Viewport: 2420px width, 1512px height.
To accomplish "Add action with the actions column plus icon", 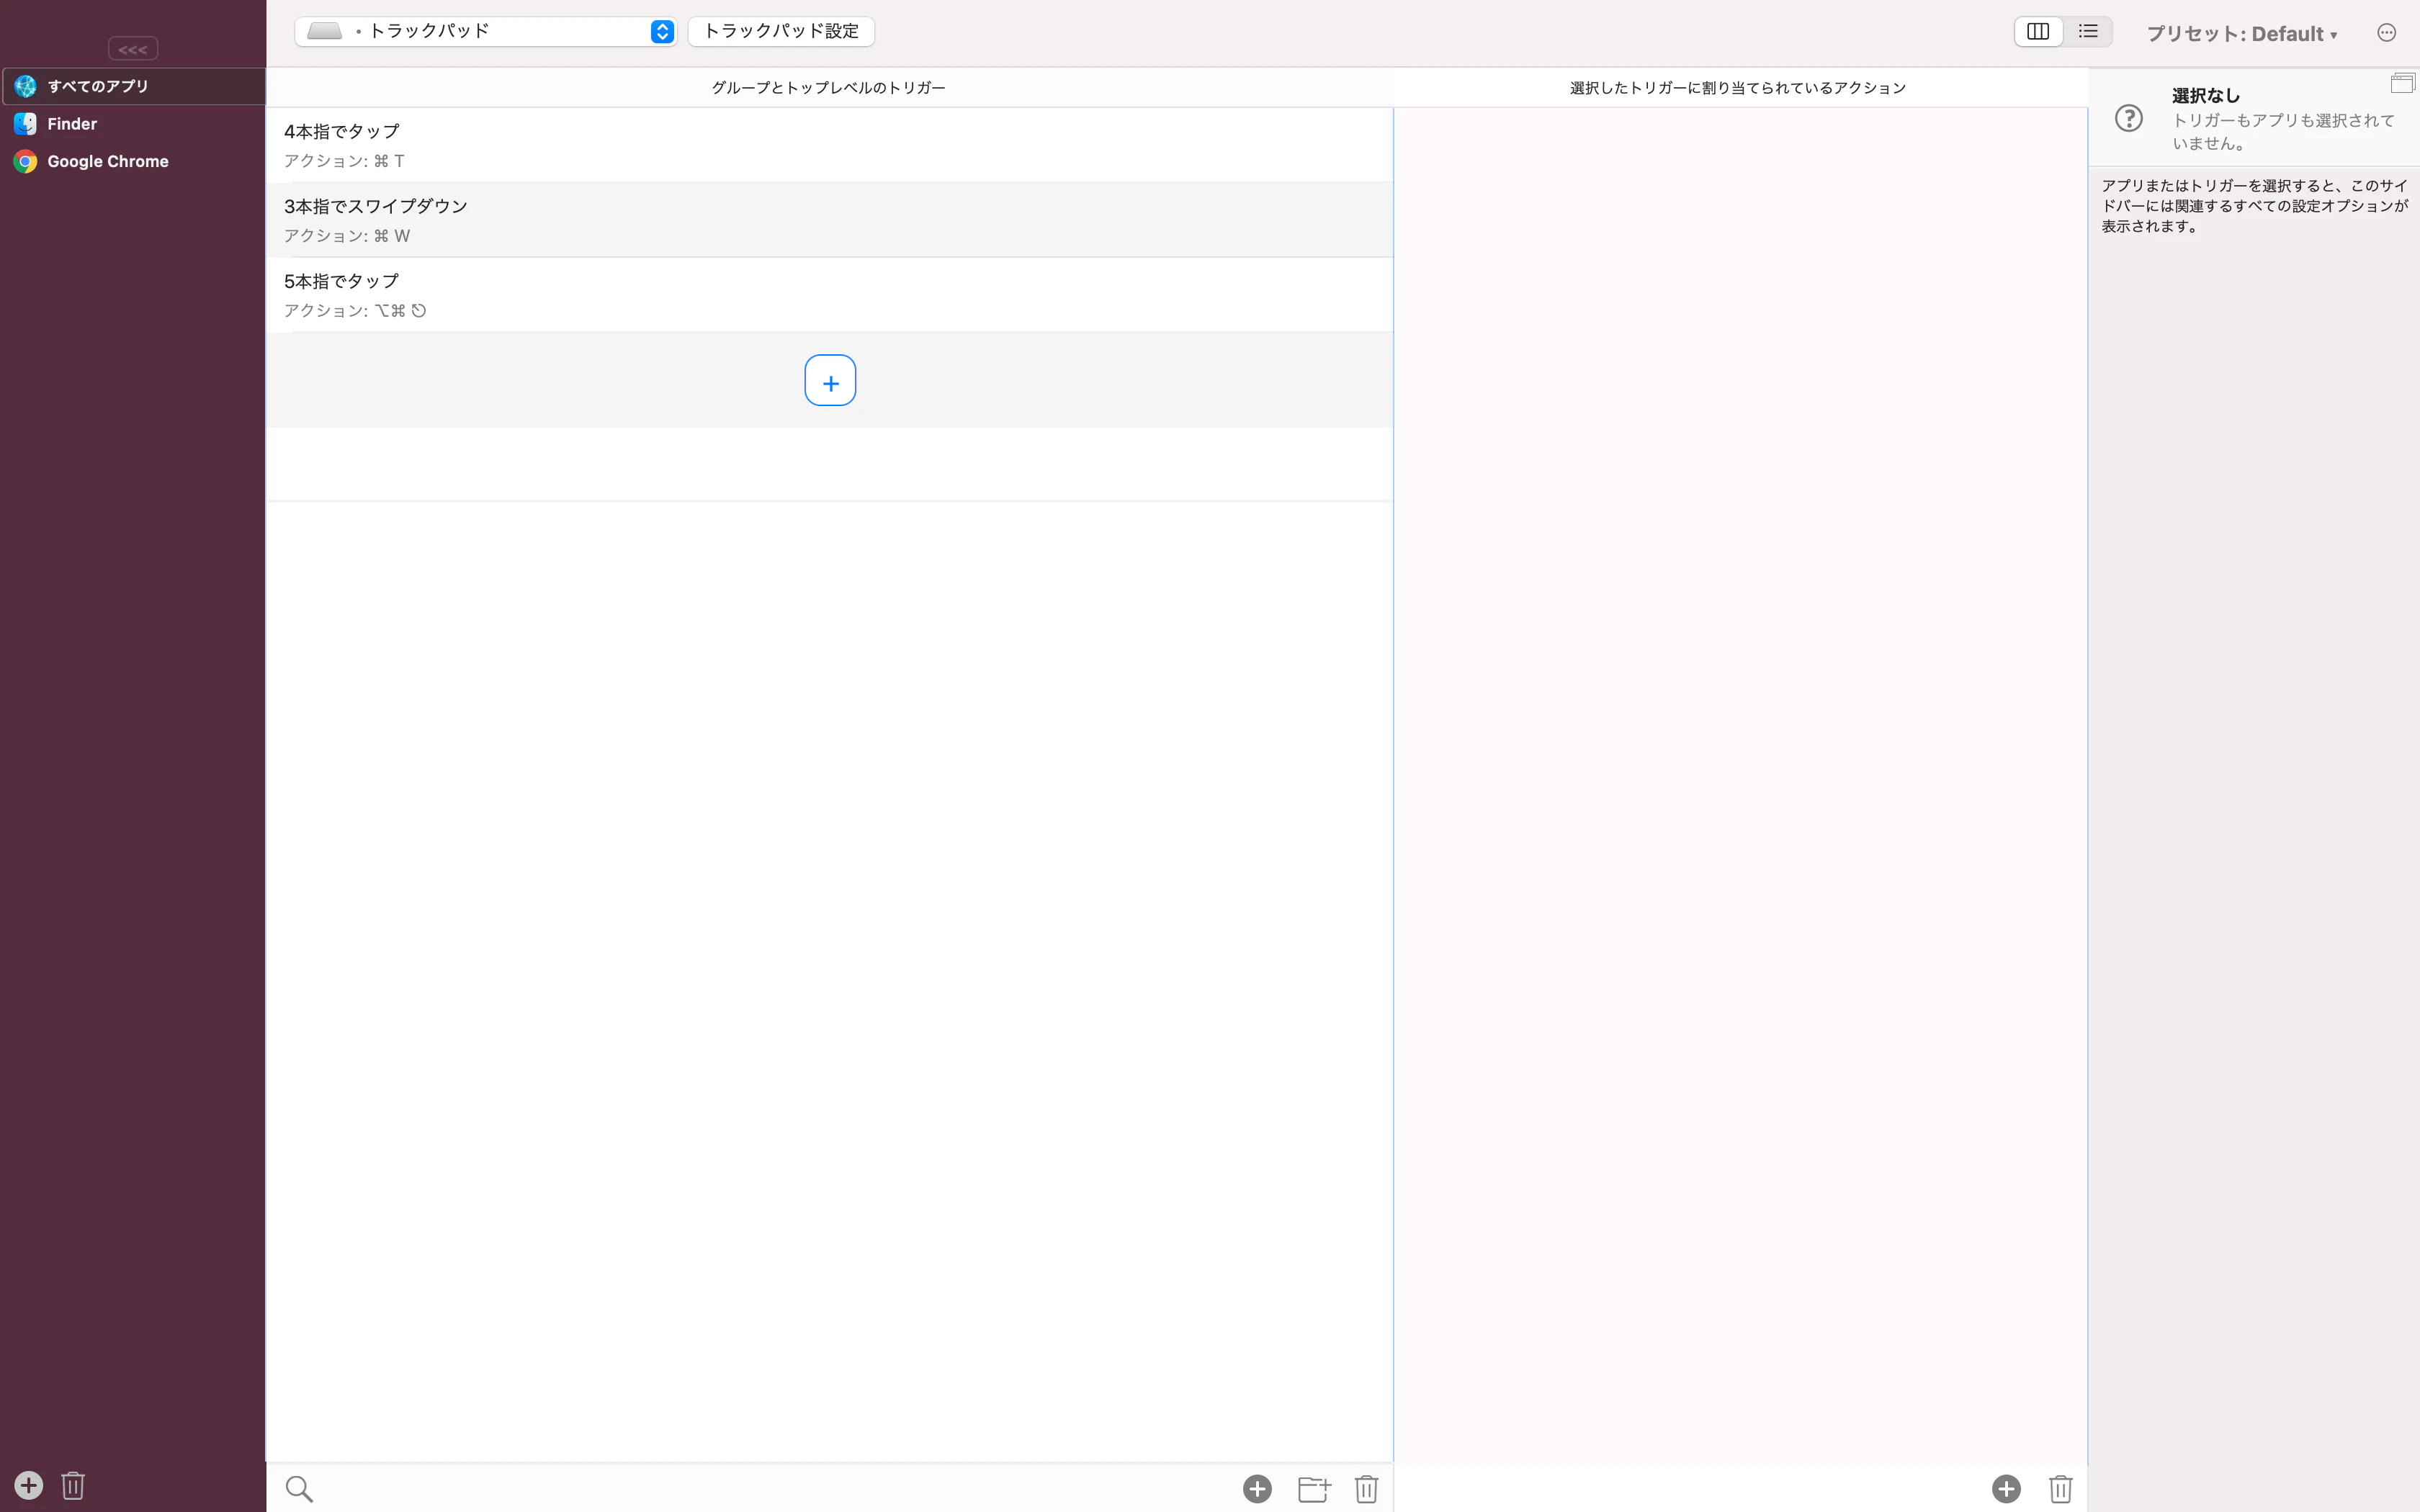I will [2006, 1489].
